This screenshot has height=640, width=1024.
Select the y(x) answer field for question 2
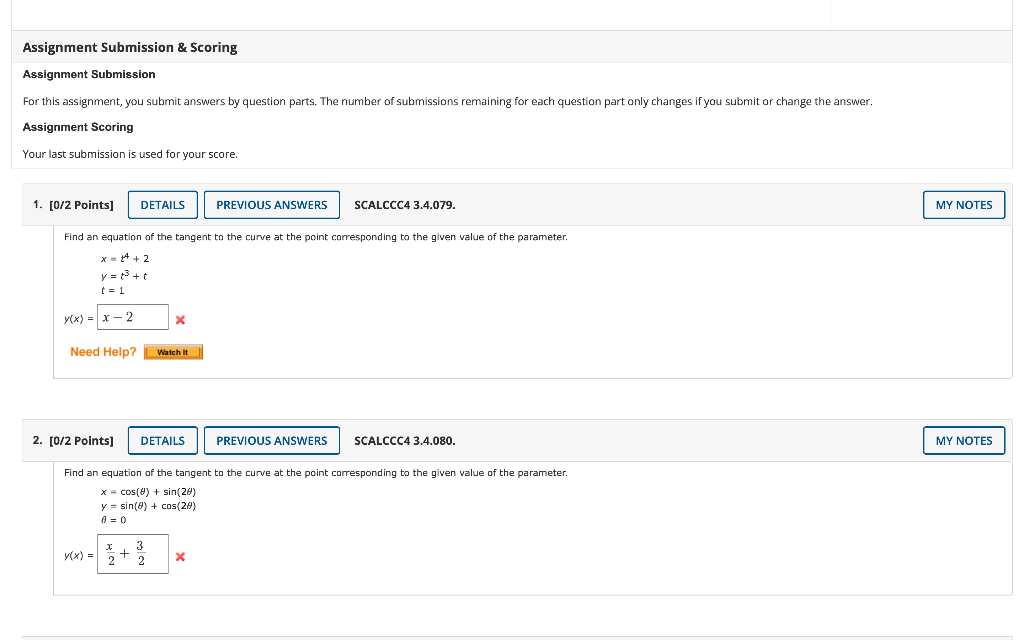pos(132,553)
